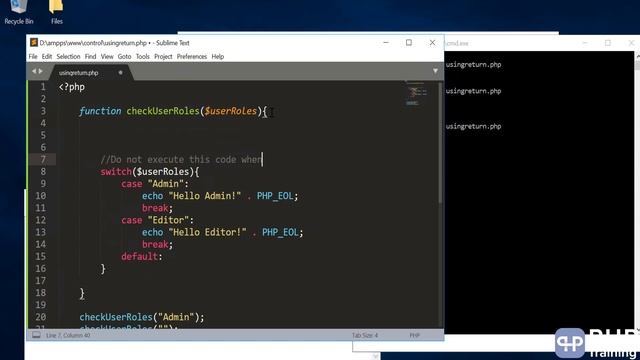Open the Tools menu

pos(142,56)
